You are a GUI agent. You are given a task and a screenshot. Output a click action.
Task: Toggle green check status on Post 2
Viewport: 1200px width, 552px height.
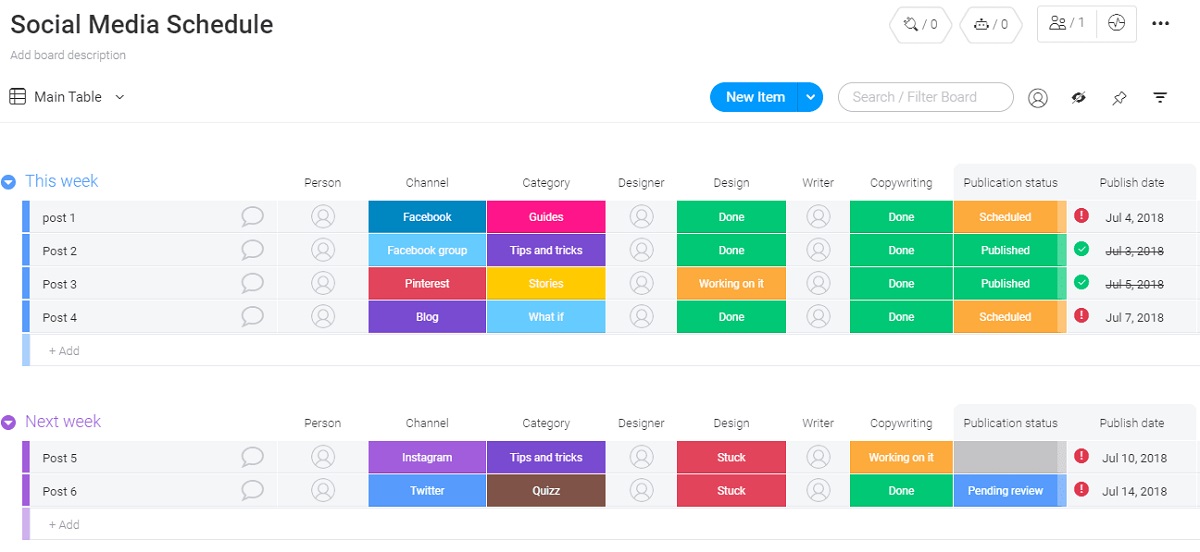point(1081,250)
